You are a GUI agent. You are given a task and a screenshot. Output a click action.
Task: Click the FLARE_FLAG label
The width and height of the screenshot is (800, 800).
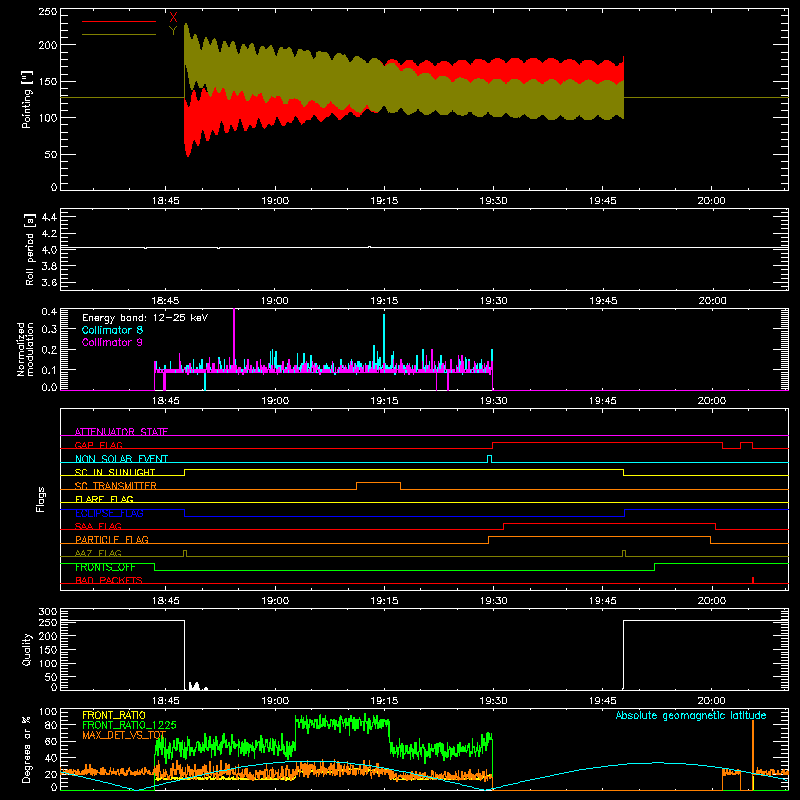click(104, 499)
